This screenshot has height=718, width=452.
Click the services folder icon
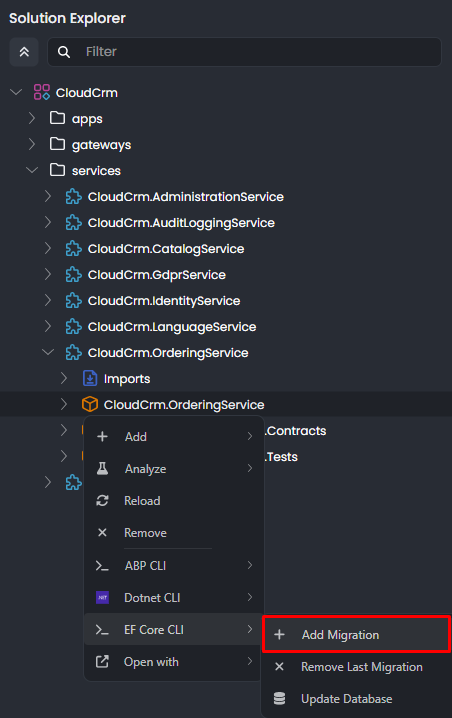pyautogui.click(x=57, y=170)
